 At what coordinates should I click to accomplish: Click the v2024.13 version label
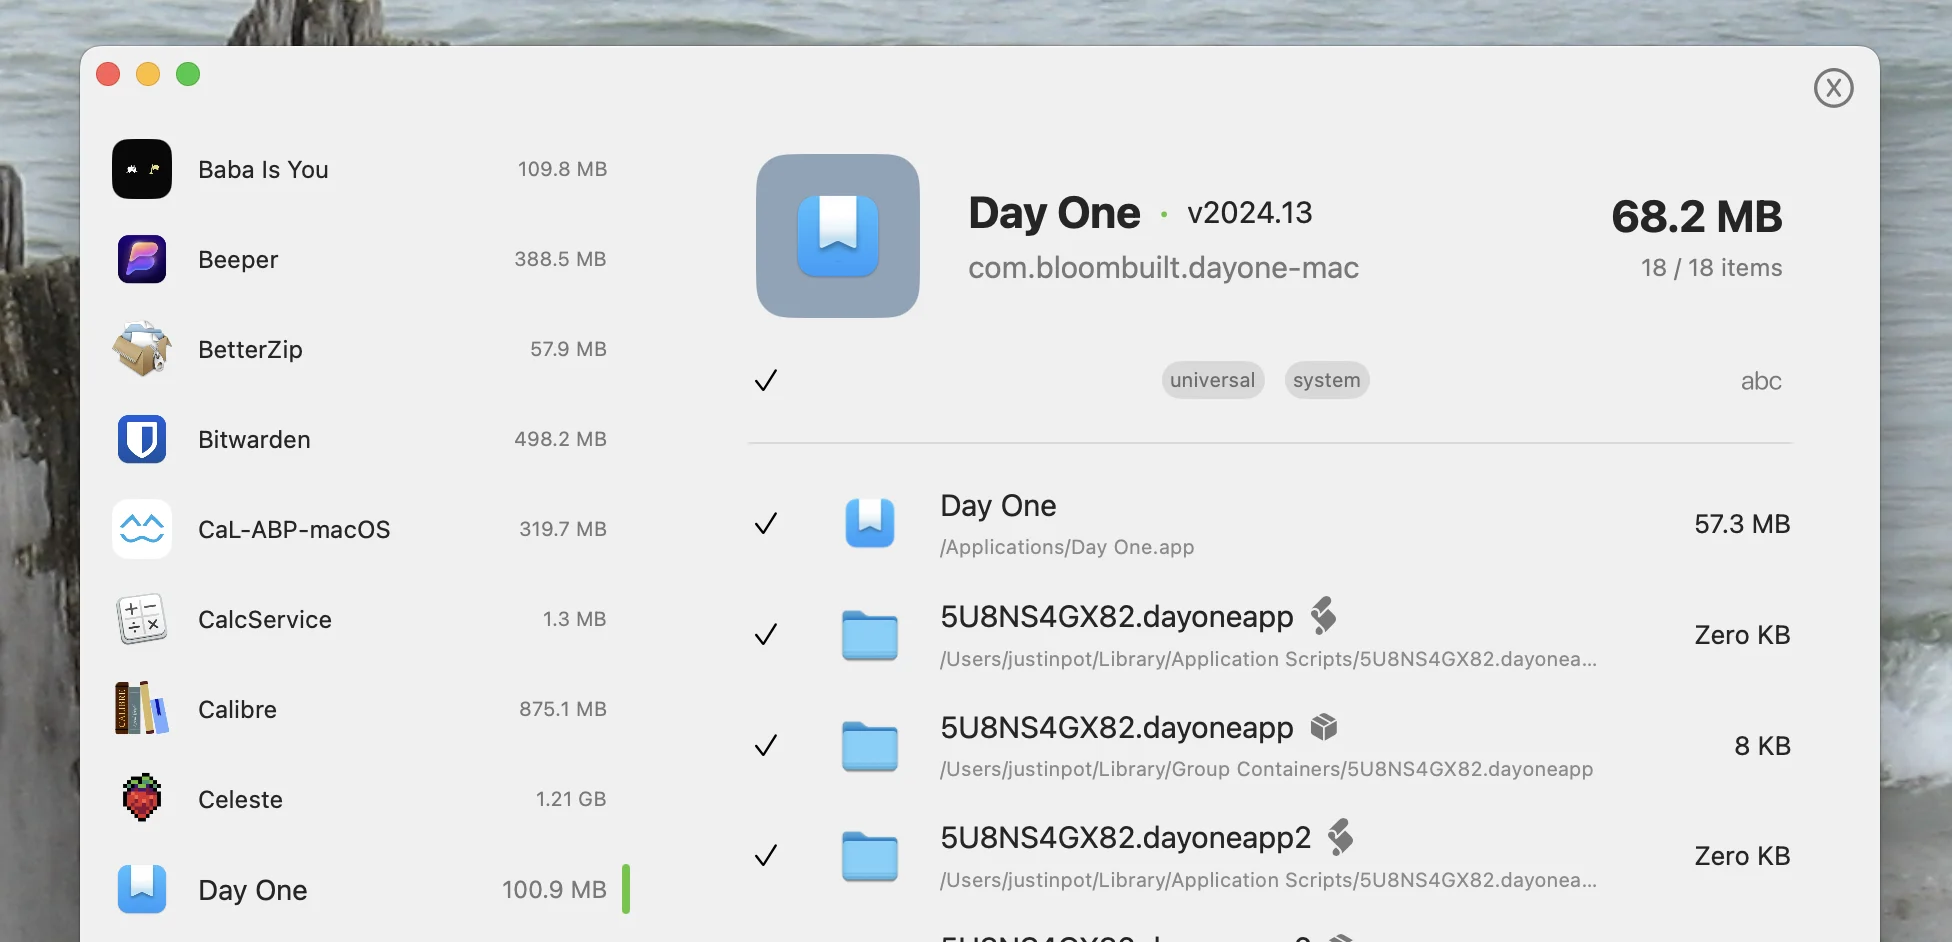(x=1250, y=213)
